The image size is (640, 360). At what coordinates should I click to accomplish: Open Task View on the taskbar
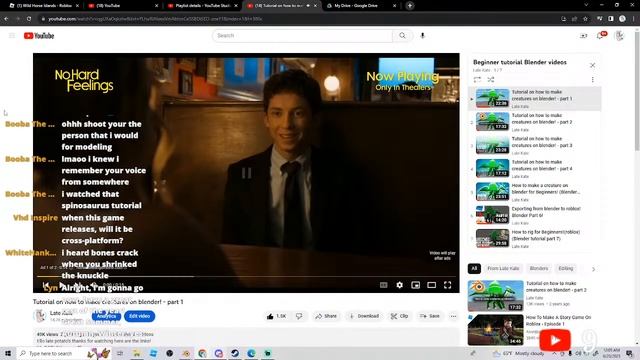(x=120, y=353)
